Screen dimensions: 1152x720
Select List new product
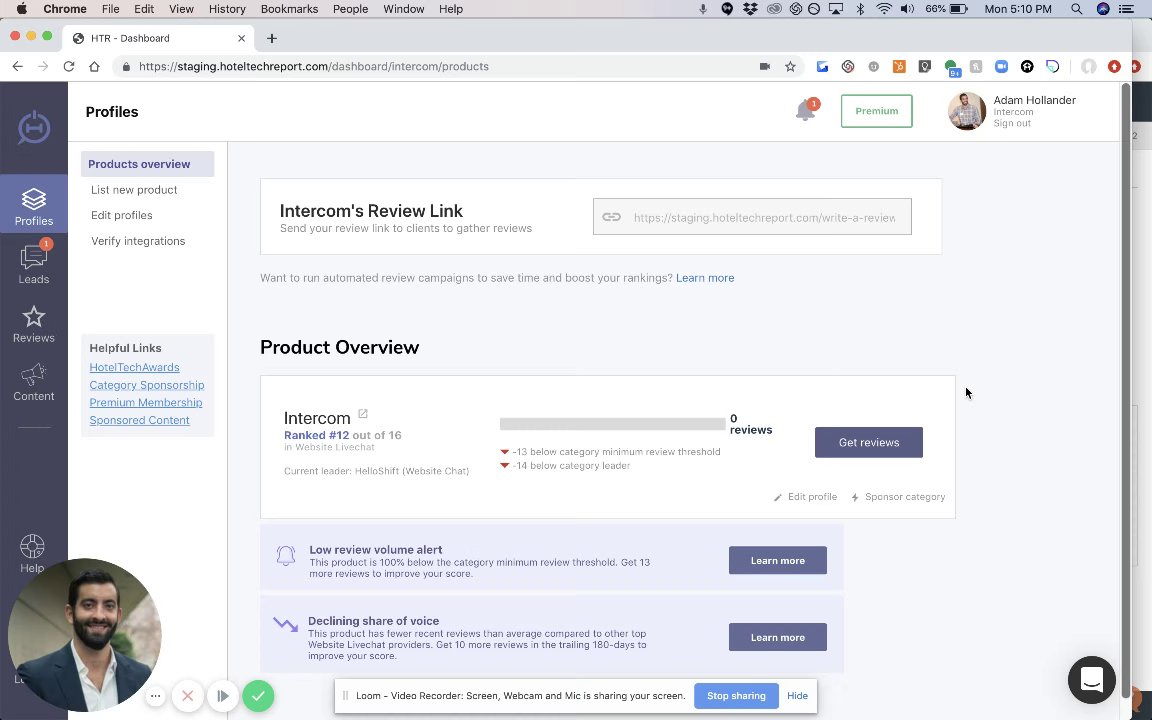click(x=134, y=190)
